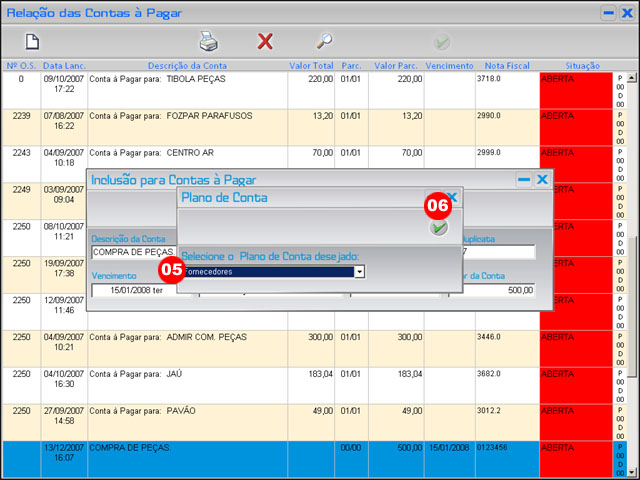Click the grayed-out checkmark in main toolbar
The image size is (640, 480).
(x=441, y=42)
